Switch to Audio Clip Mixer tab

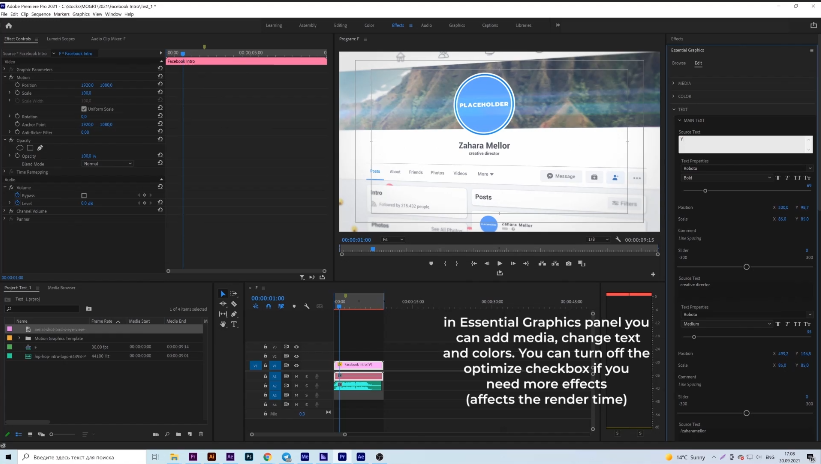click(x=108, y=39)
